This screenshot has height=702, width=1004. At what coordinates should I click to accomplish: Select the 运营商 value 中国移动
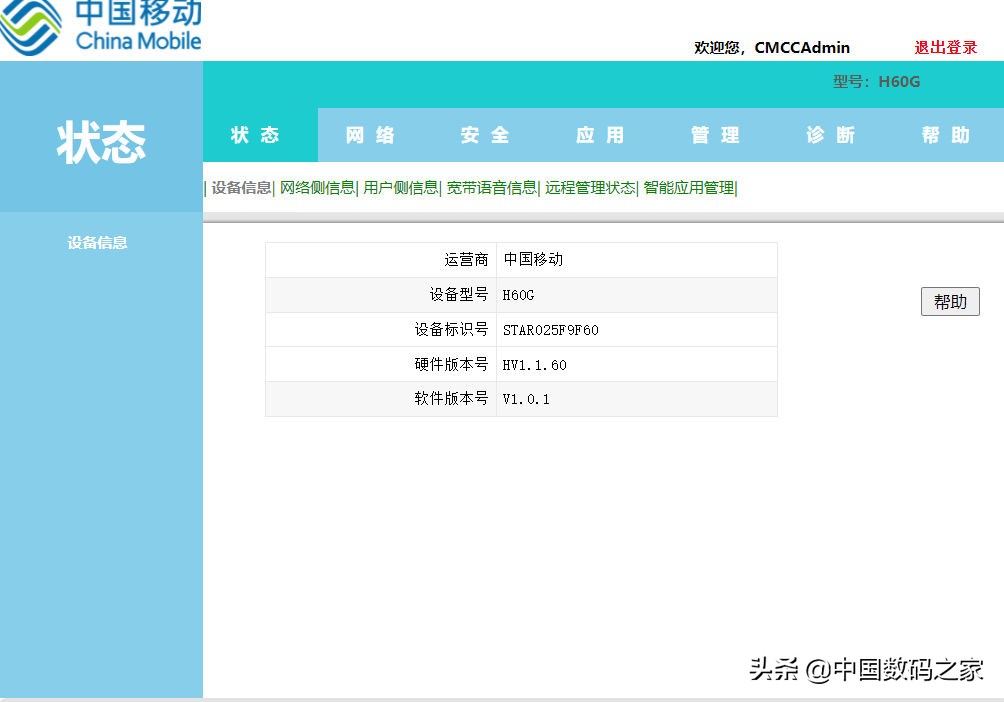click(533, 259)
